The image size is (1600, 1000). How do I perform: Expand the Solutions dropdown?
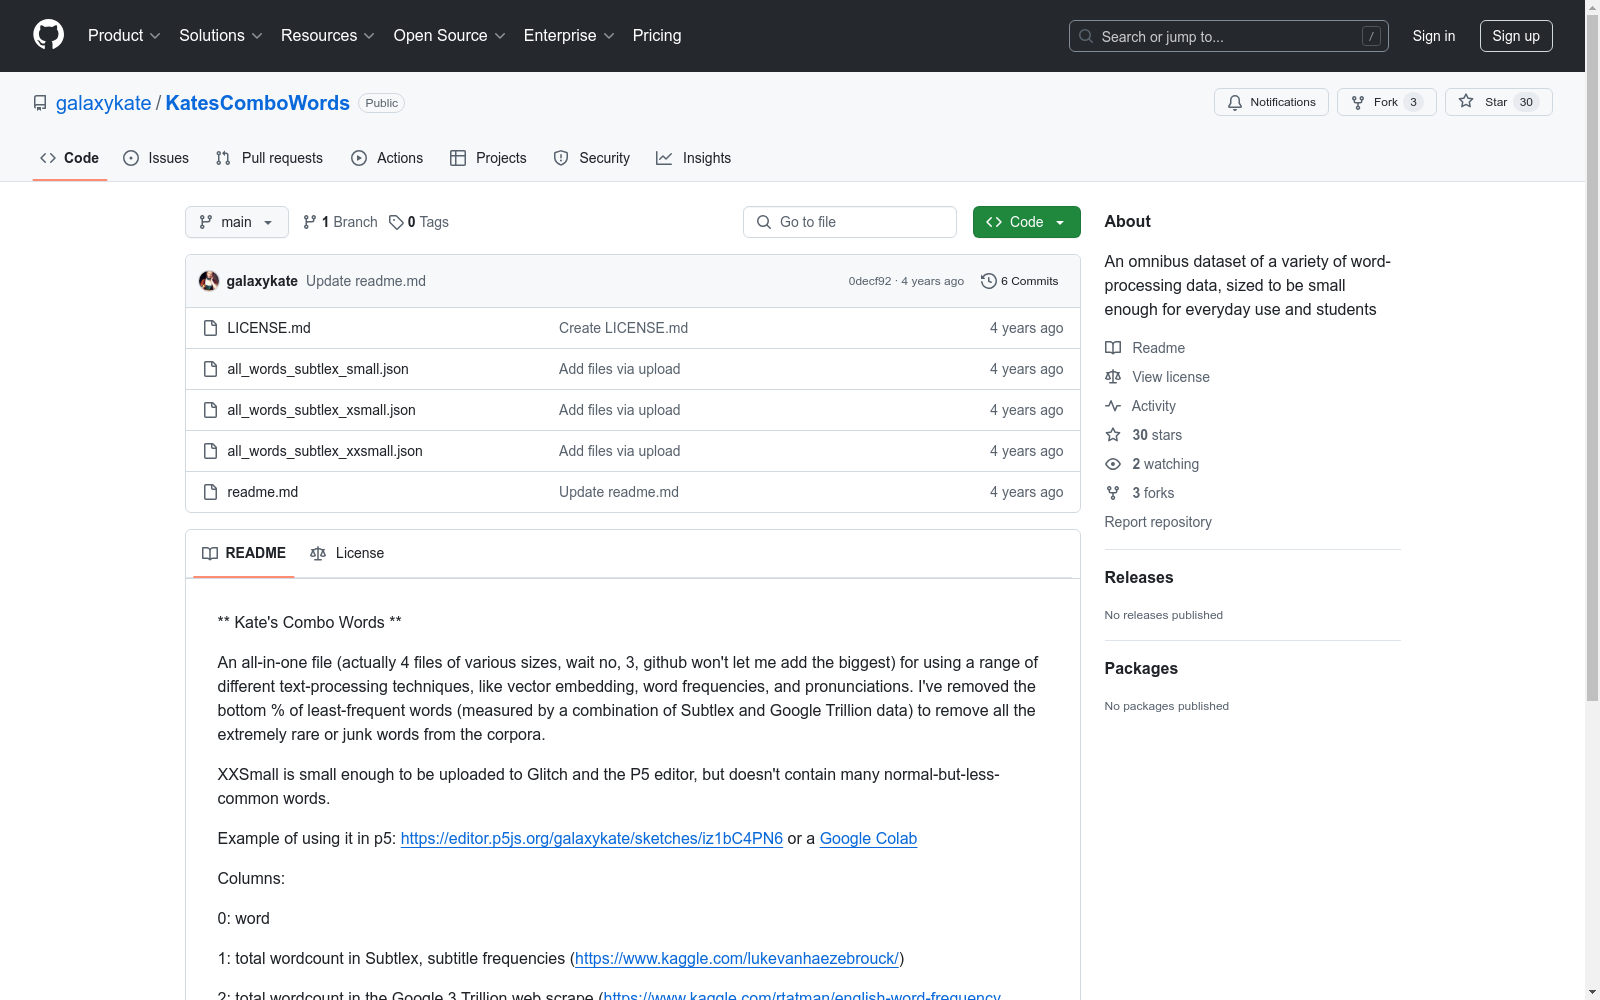[221, 36]
